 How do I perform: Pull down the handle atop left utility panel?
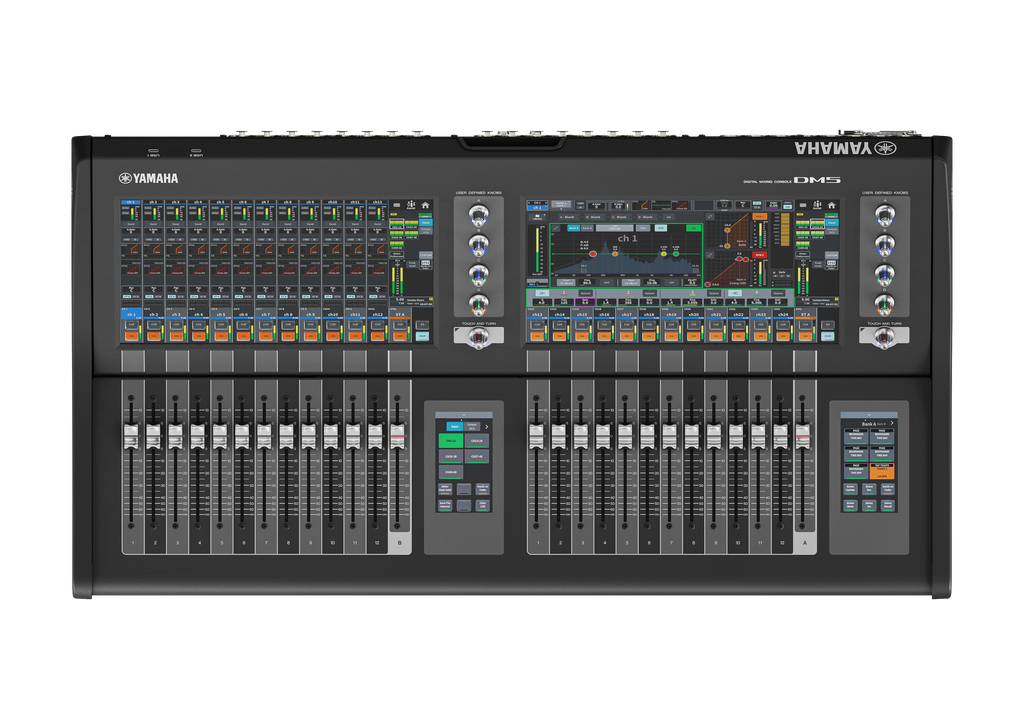(x=464, y=415)
